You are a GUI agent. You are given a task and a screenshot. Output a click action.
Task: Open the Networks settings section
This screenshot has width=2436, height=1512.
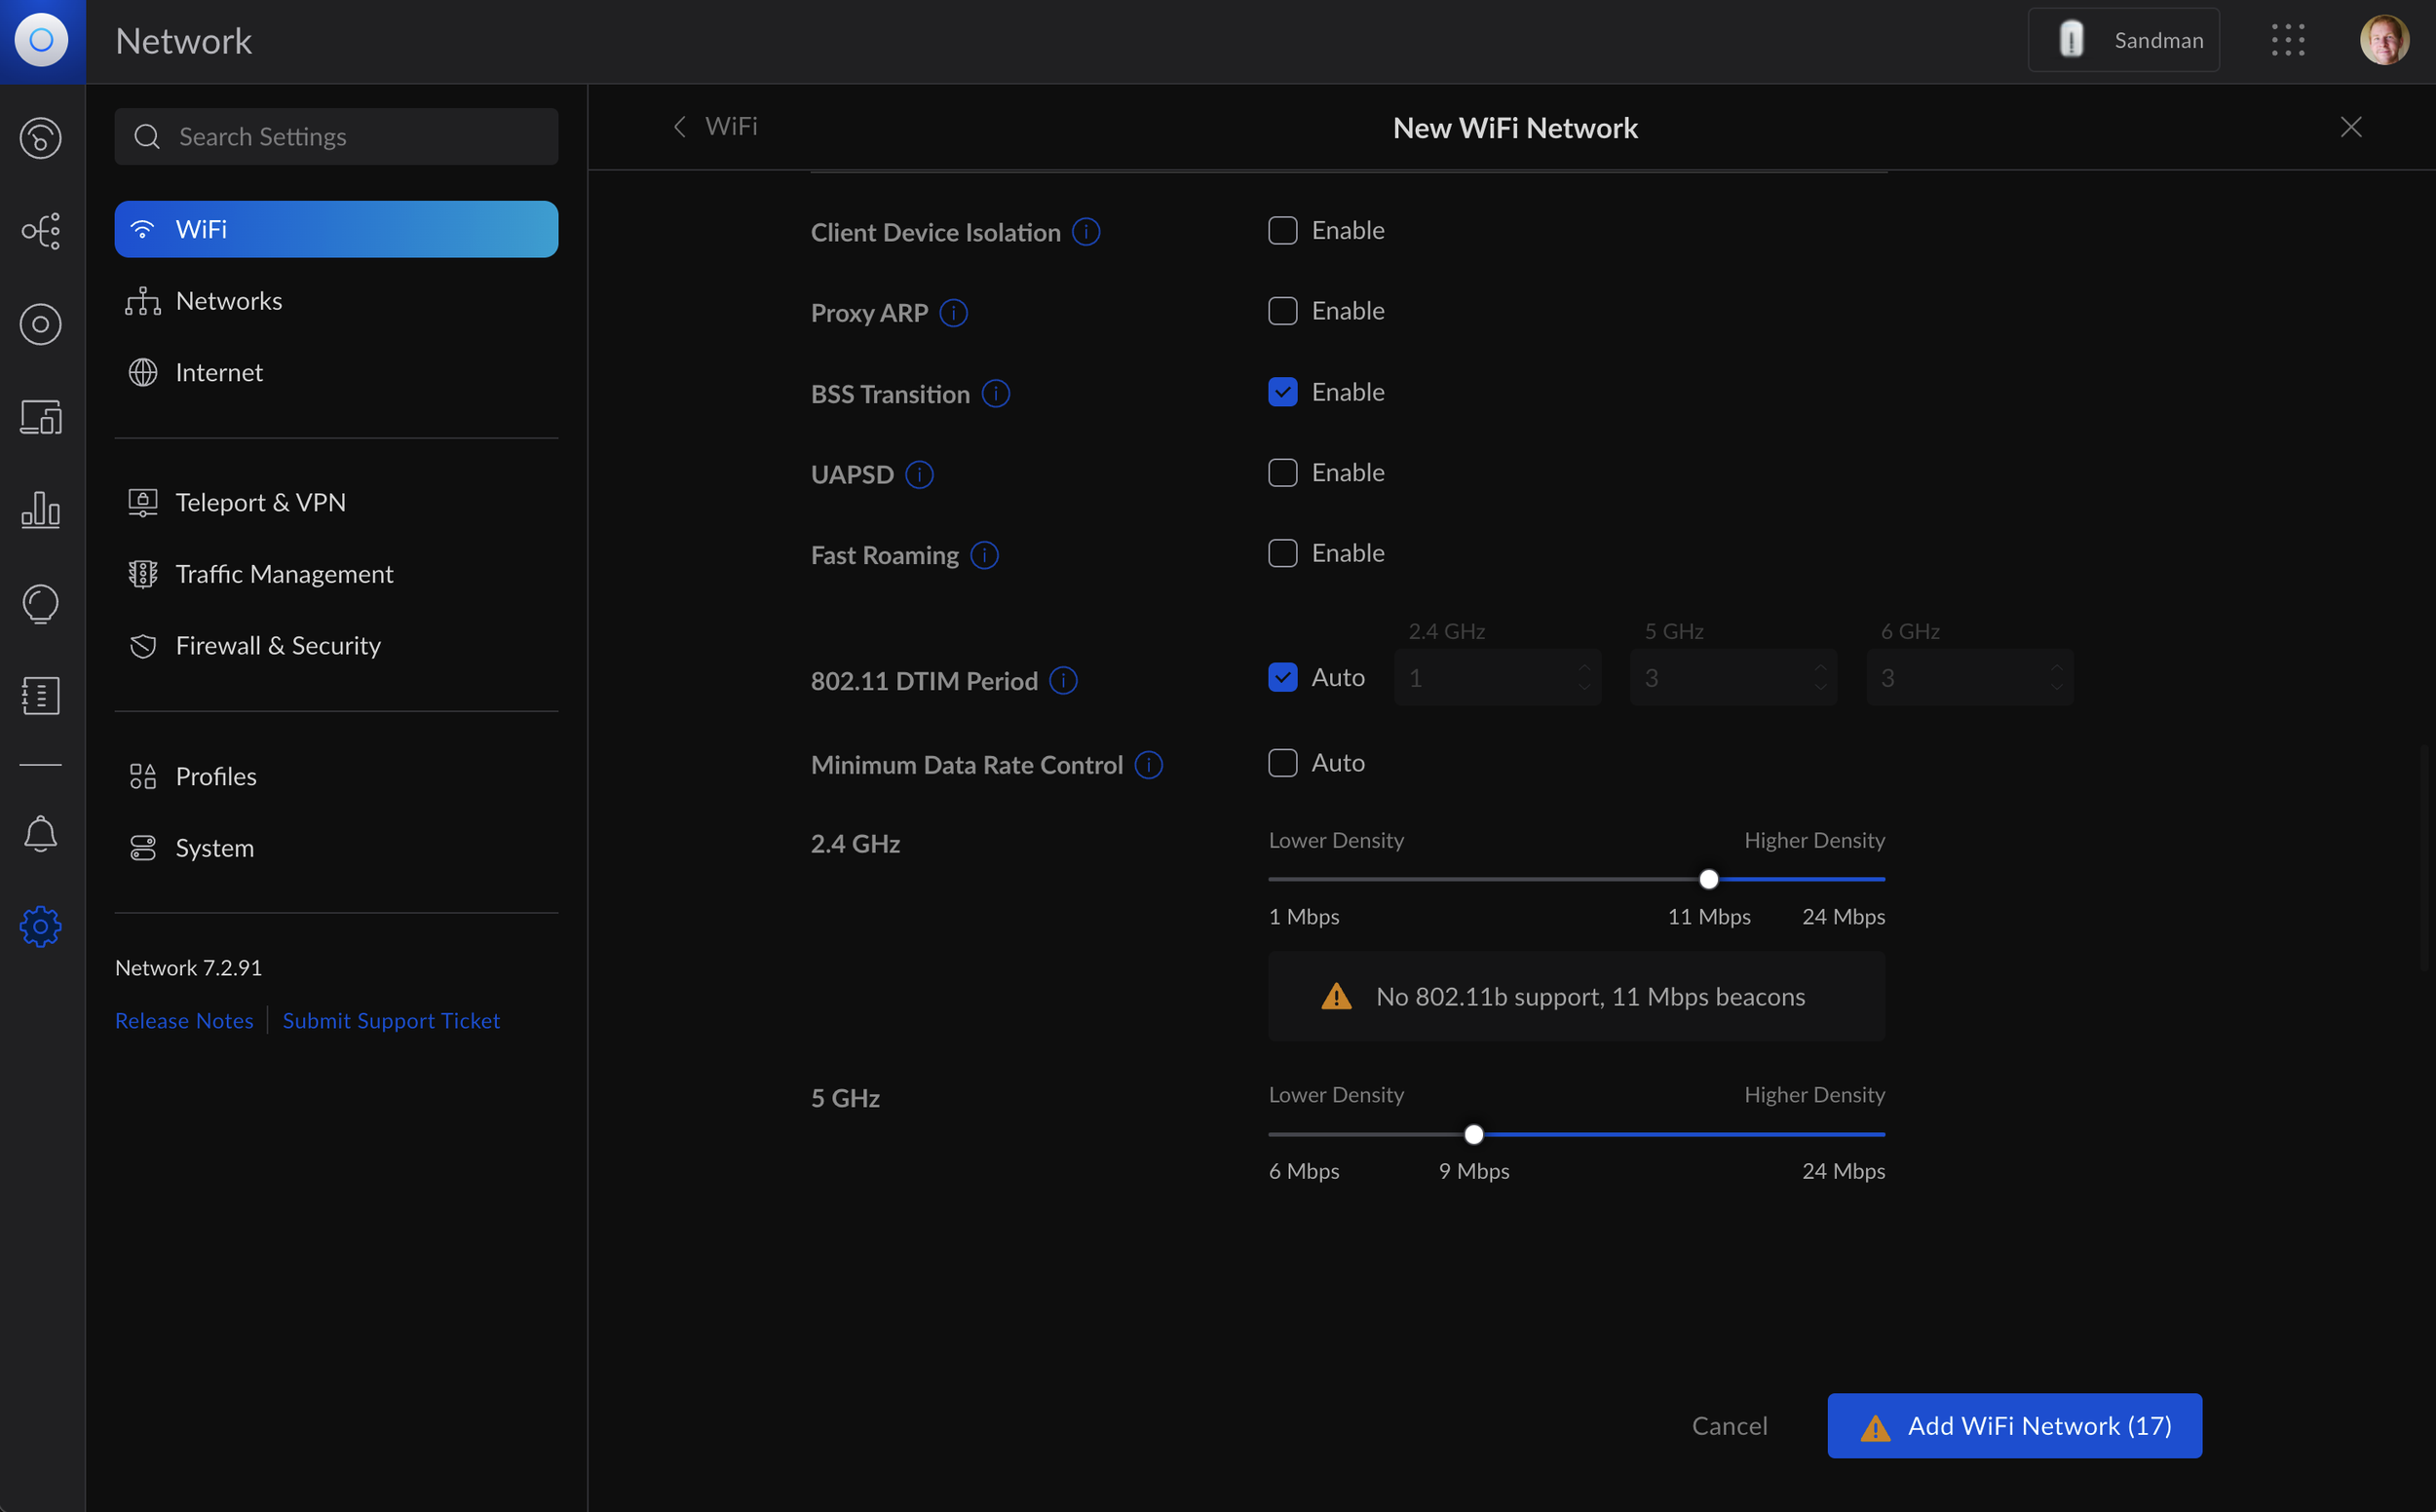[x=229, y=300]
